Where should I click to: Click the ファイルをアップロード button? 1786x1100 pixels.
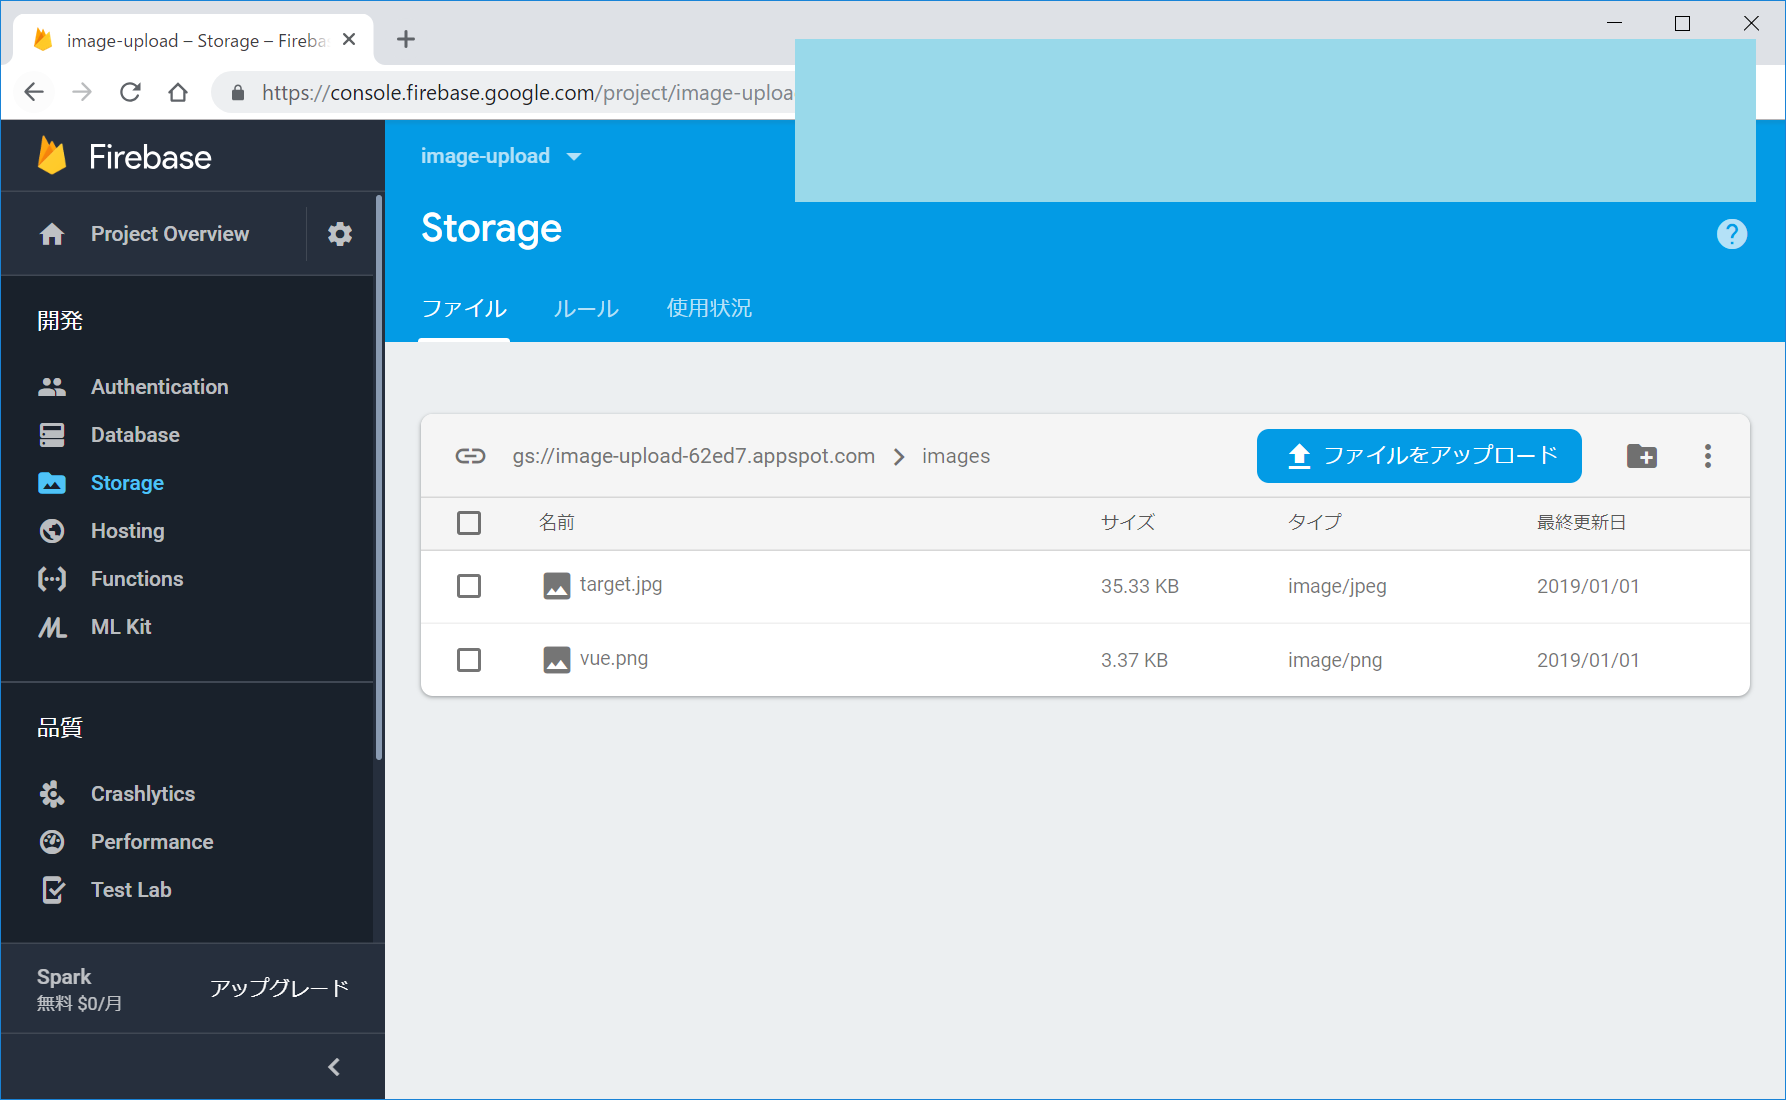(x=1418, y=456)
